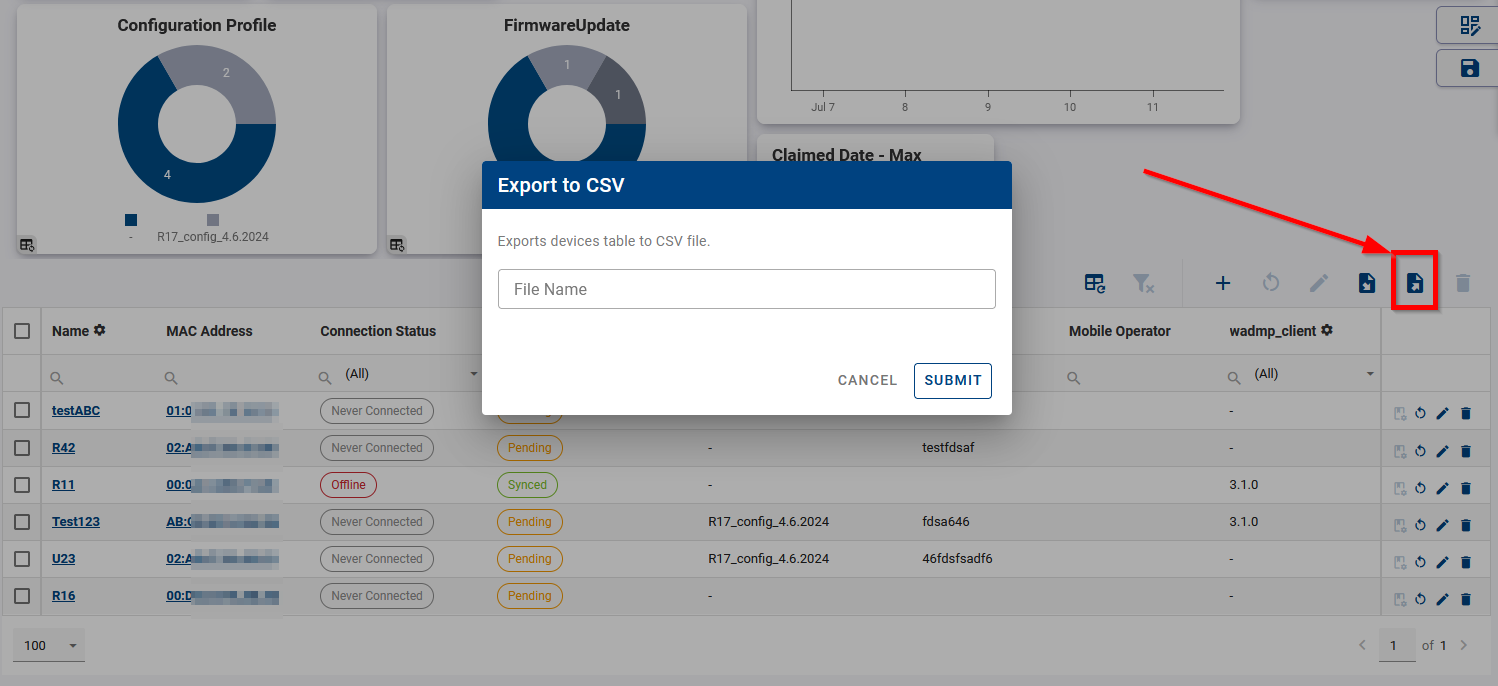Click the pencil icon on row R11
This screenshot has height=686, width=1498.
point(1443,488)
